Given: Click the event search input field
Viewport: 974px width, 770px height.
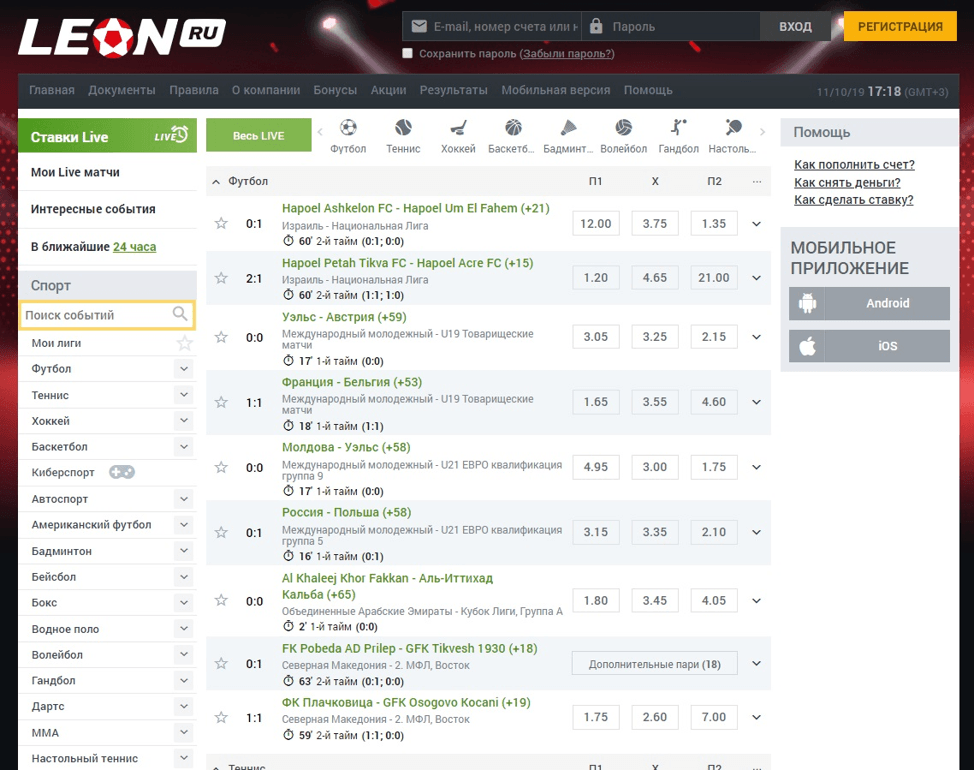Looking at the screenshot, I should coord(95,315).
